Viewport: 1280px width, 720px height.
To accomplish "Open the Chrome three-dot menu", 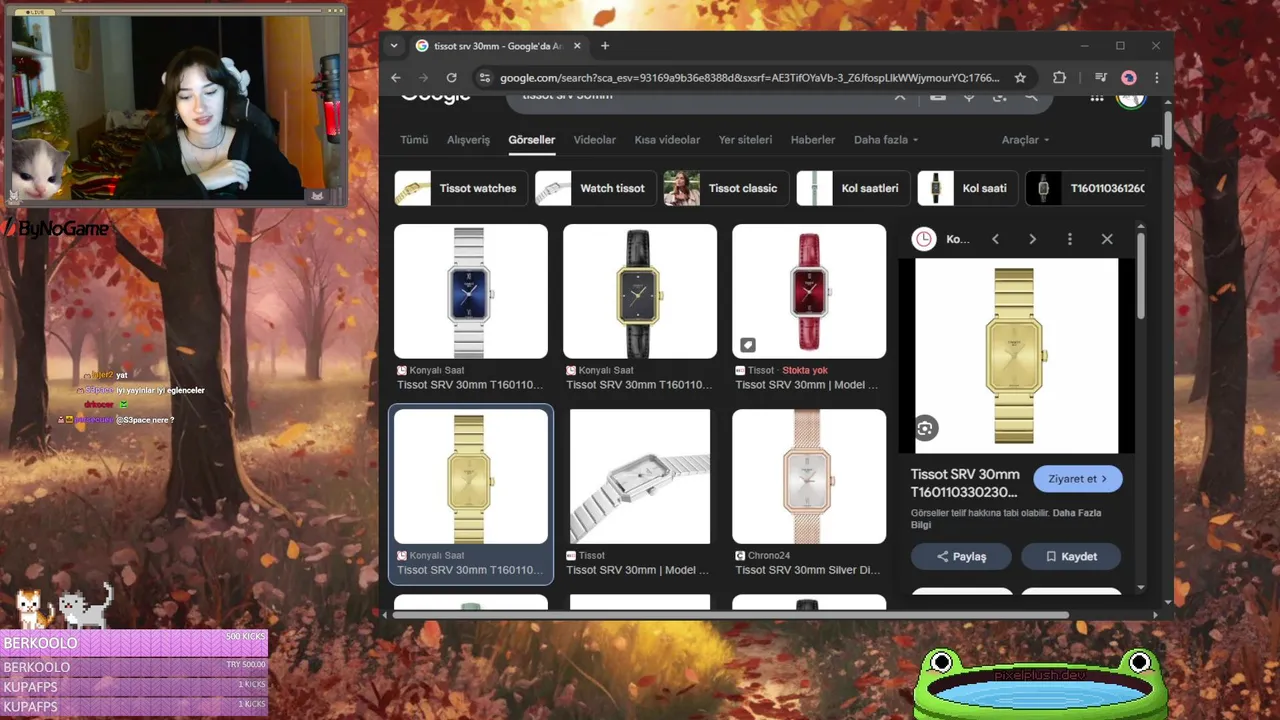I will pyautogui.click(x=1157, y=78).
